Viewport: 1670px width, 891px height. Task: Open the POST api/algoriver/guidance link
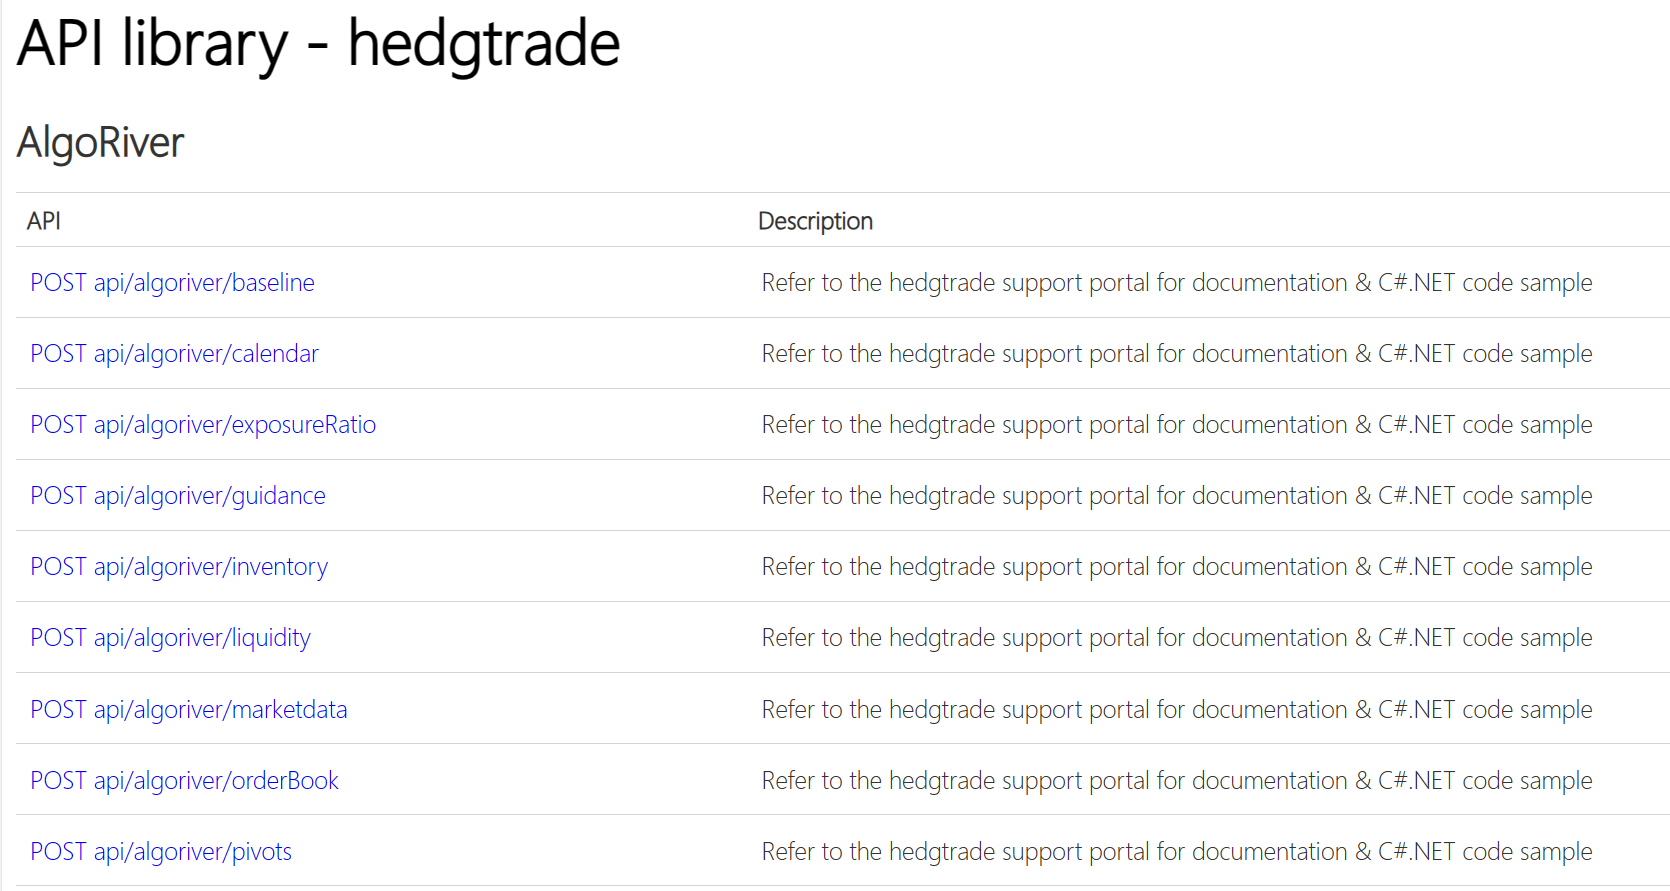click(x=178, y=496)
